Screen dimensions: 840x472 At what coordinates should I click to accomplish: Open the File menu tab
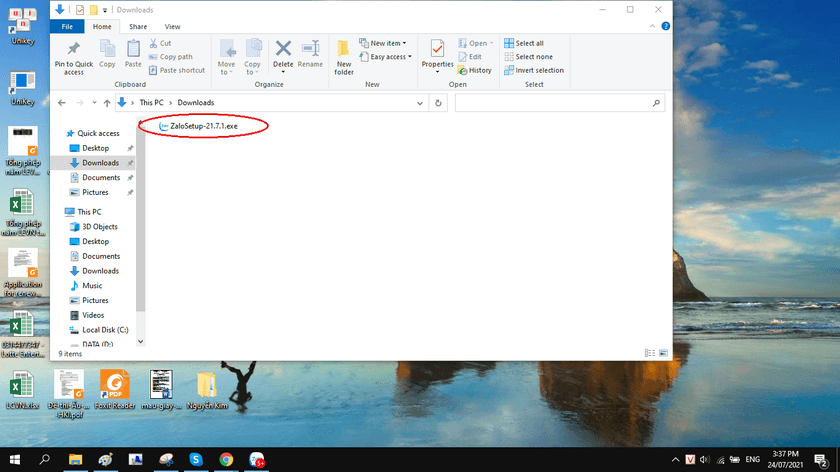(x=66, y=26)
